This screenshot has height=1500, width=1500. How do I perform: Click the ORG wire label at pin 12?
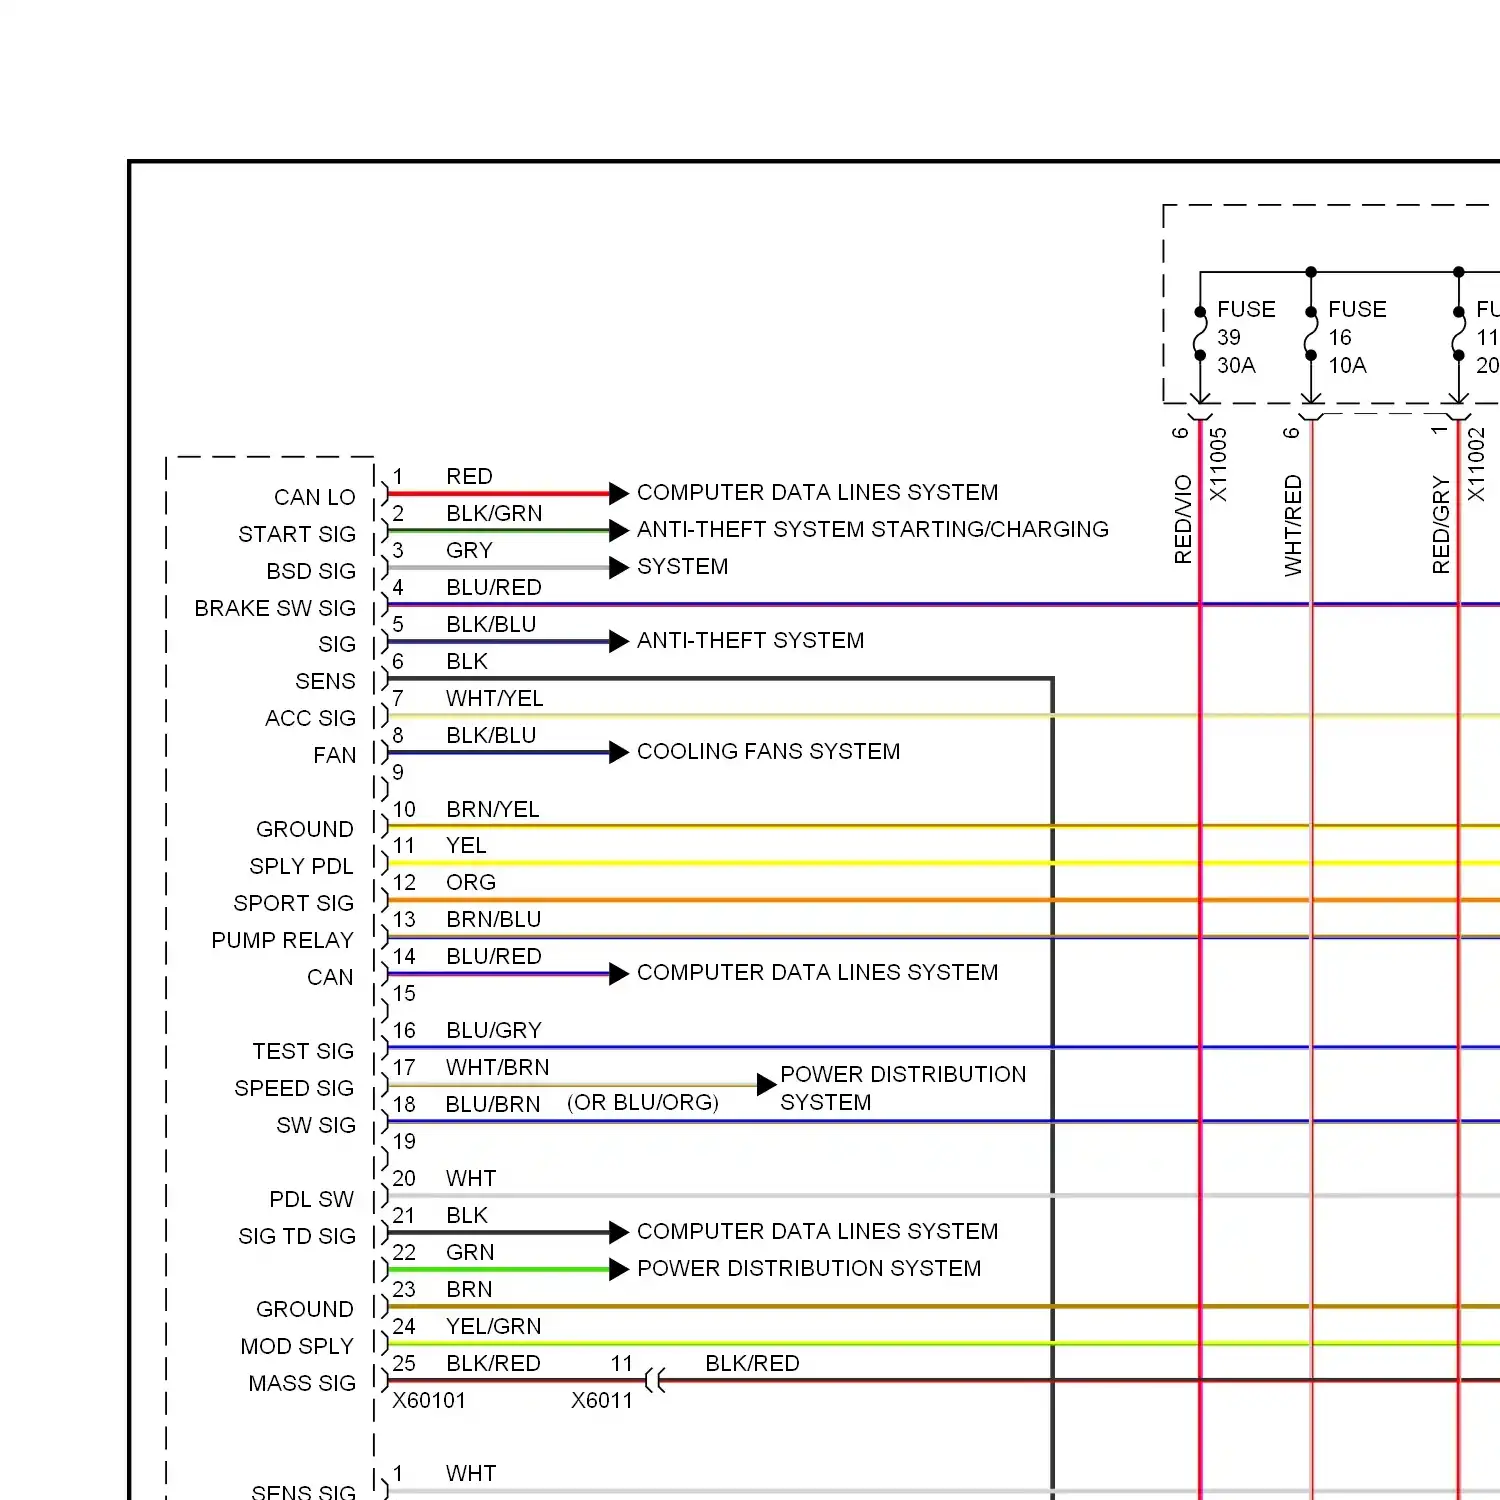click(x=471, y=882)
